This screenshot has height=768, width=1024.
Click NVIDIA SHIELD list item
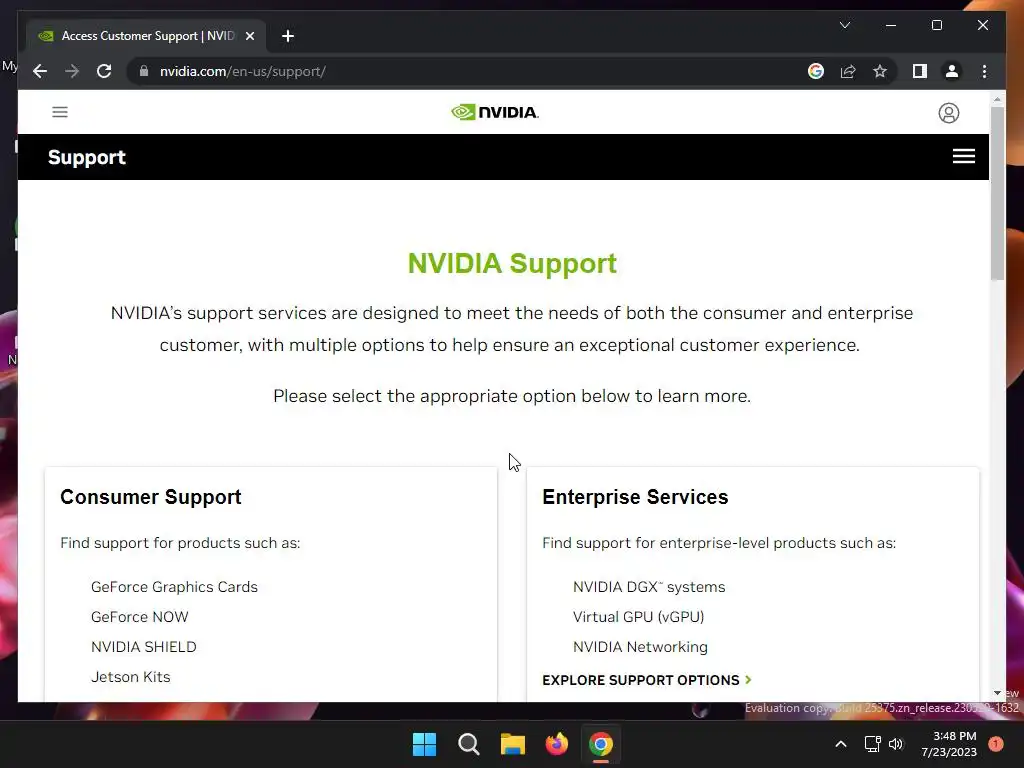click(144, 647)
